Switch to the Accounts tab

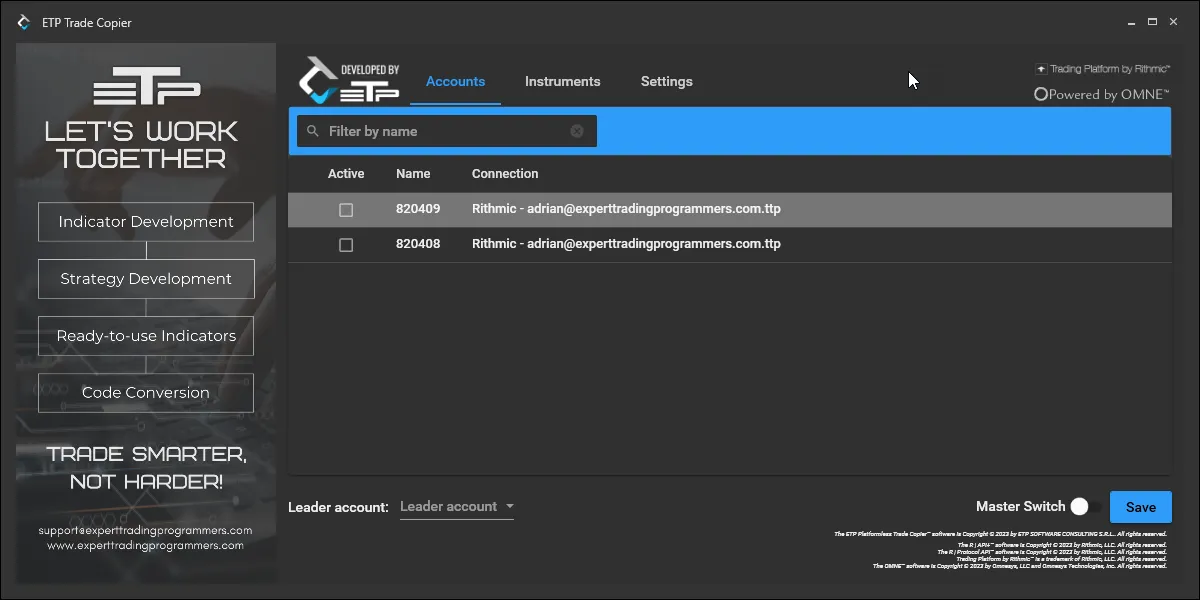[x=455, y=82]
